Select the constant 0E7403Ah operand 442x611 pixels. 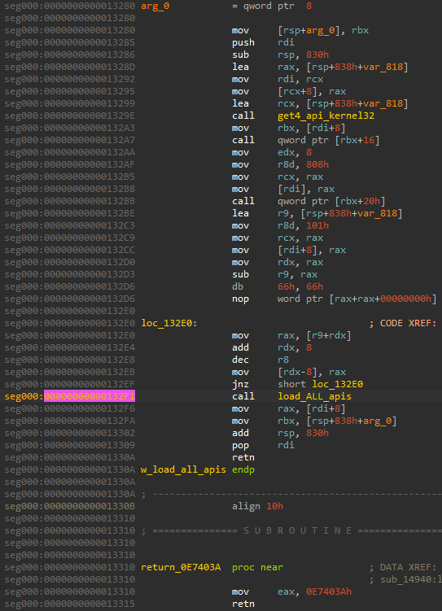point(329,592)
